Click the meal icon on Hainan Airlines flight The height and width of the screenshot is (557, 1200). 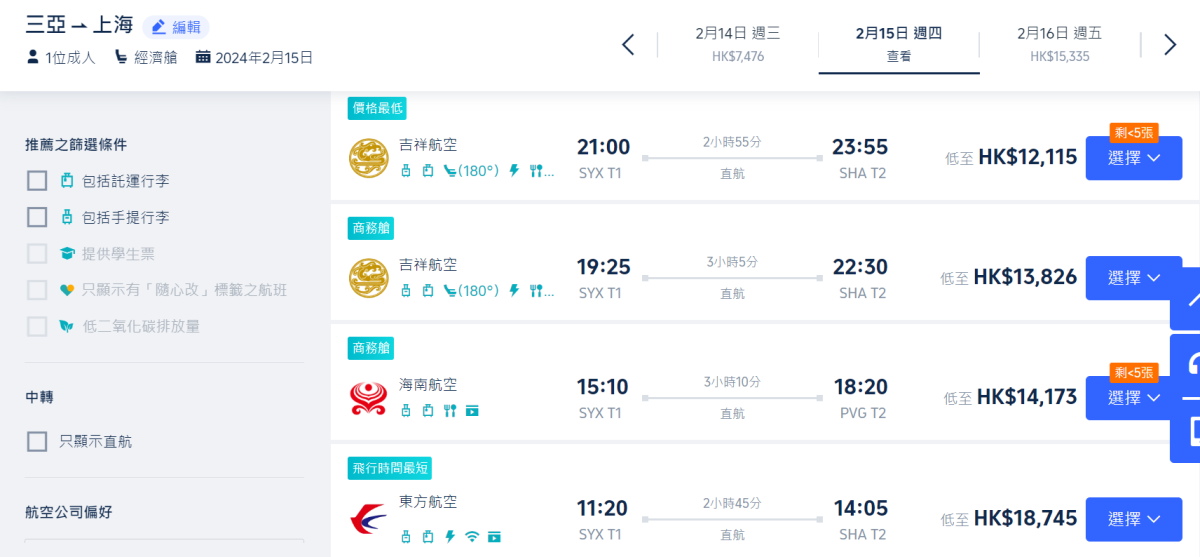click(450, 410)
